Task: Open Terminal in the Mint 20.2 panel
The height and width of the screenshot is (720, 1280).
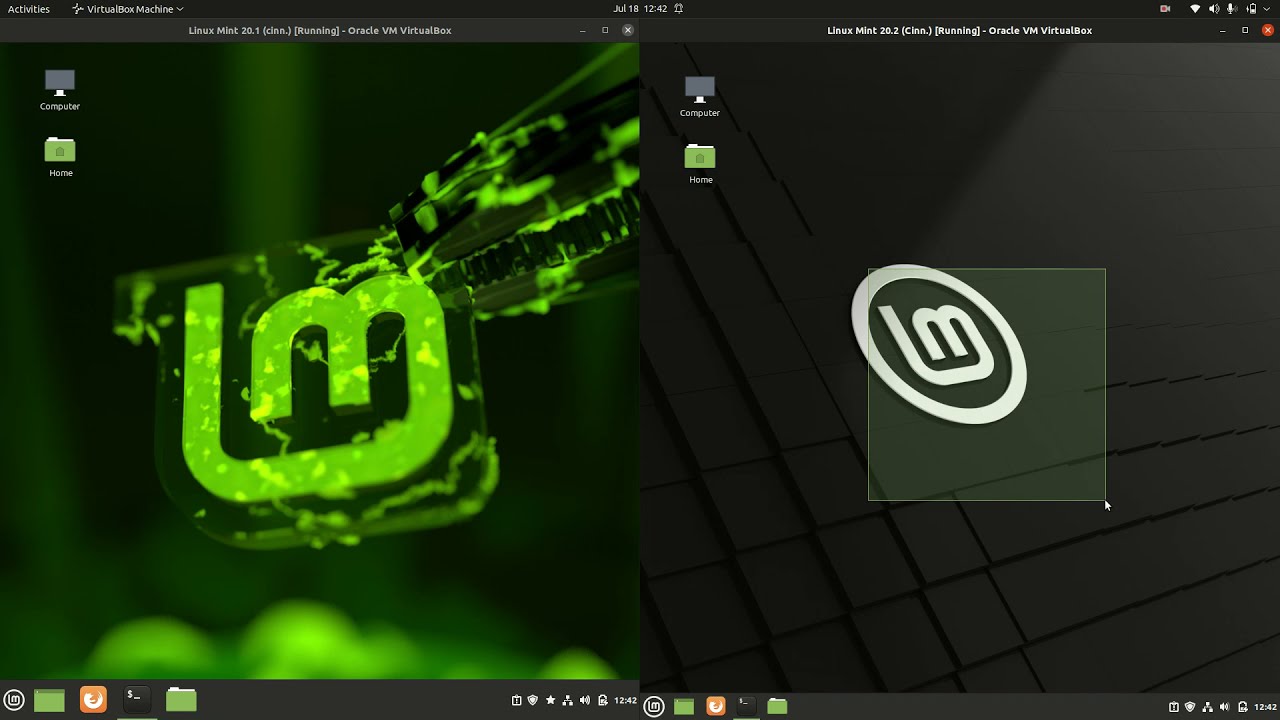Action: coord(746,706)
